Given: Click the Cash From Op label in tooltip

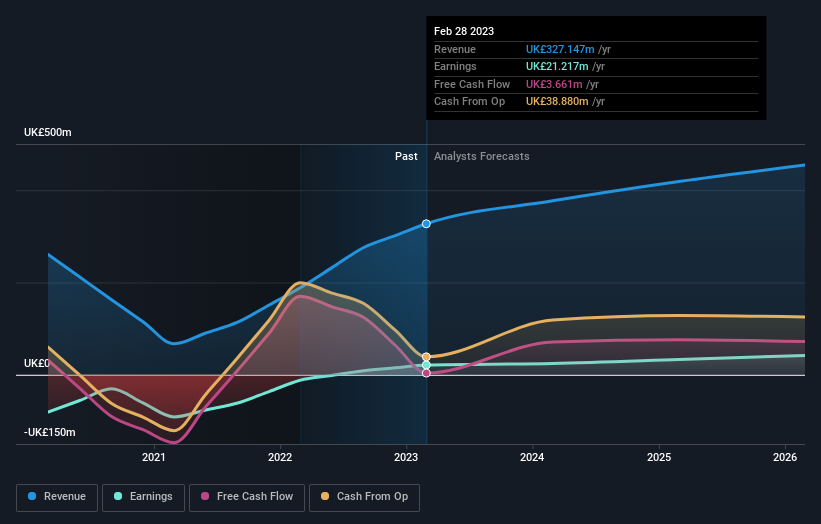Looking at the screenshot, I should (469, 102).
